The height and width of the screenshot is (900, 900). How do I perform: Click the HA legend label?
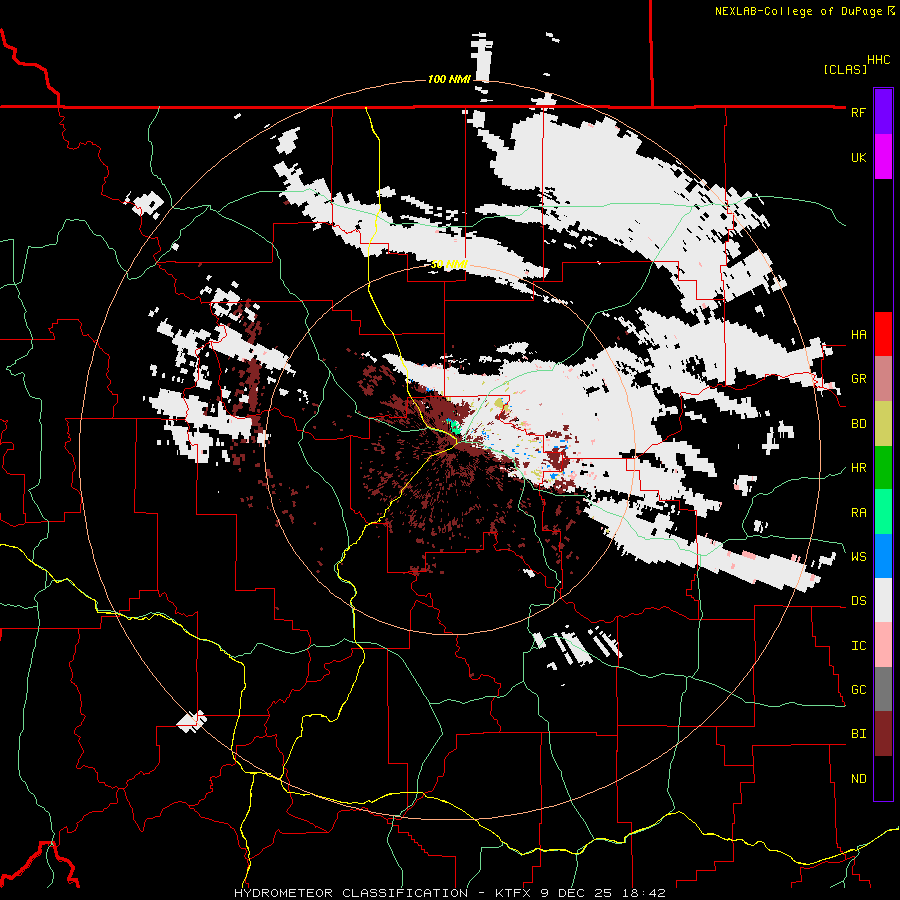pos(858,335)
